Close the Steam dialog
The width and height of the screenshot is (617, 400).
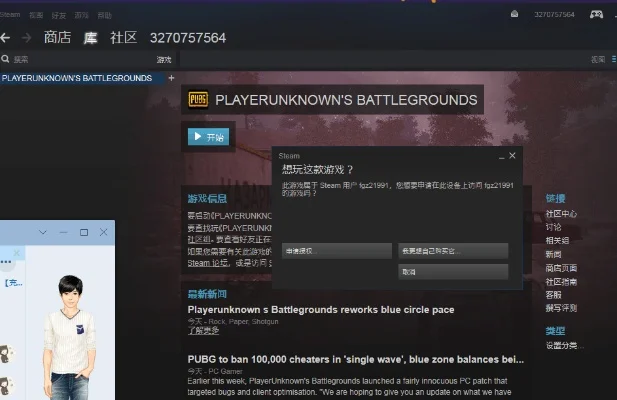coord(512,156)
